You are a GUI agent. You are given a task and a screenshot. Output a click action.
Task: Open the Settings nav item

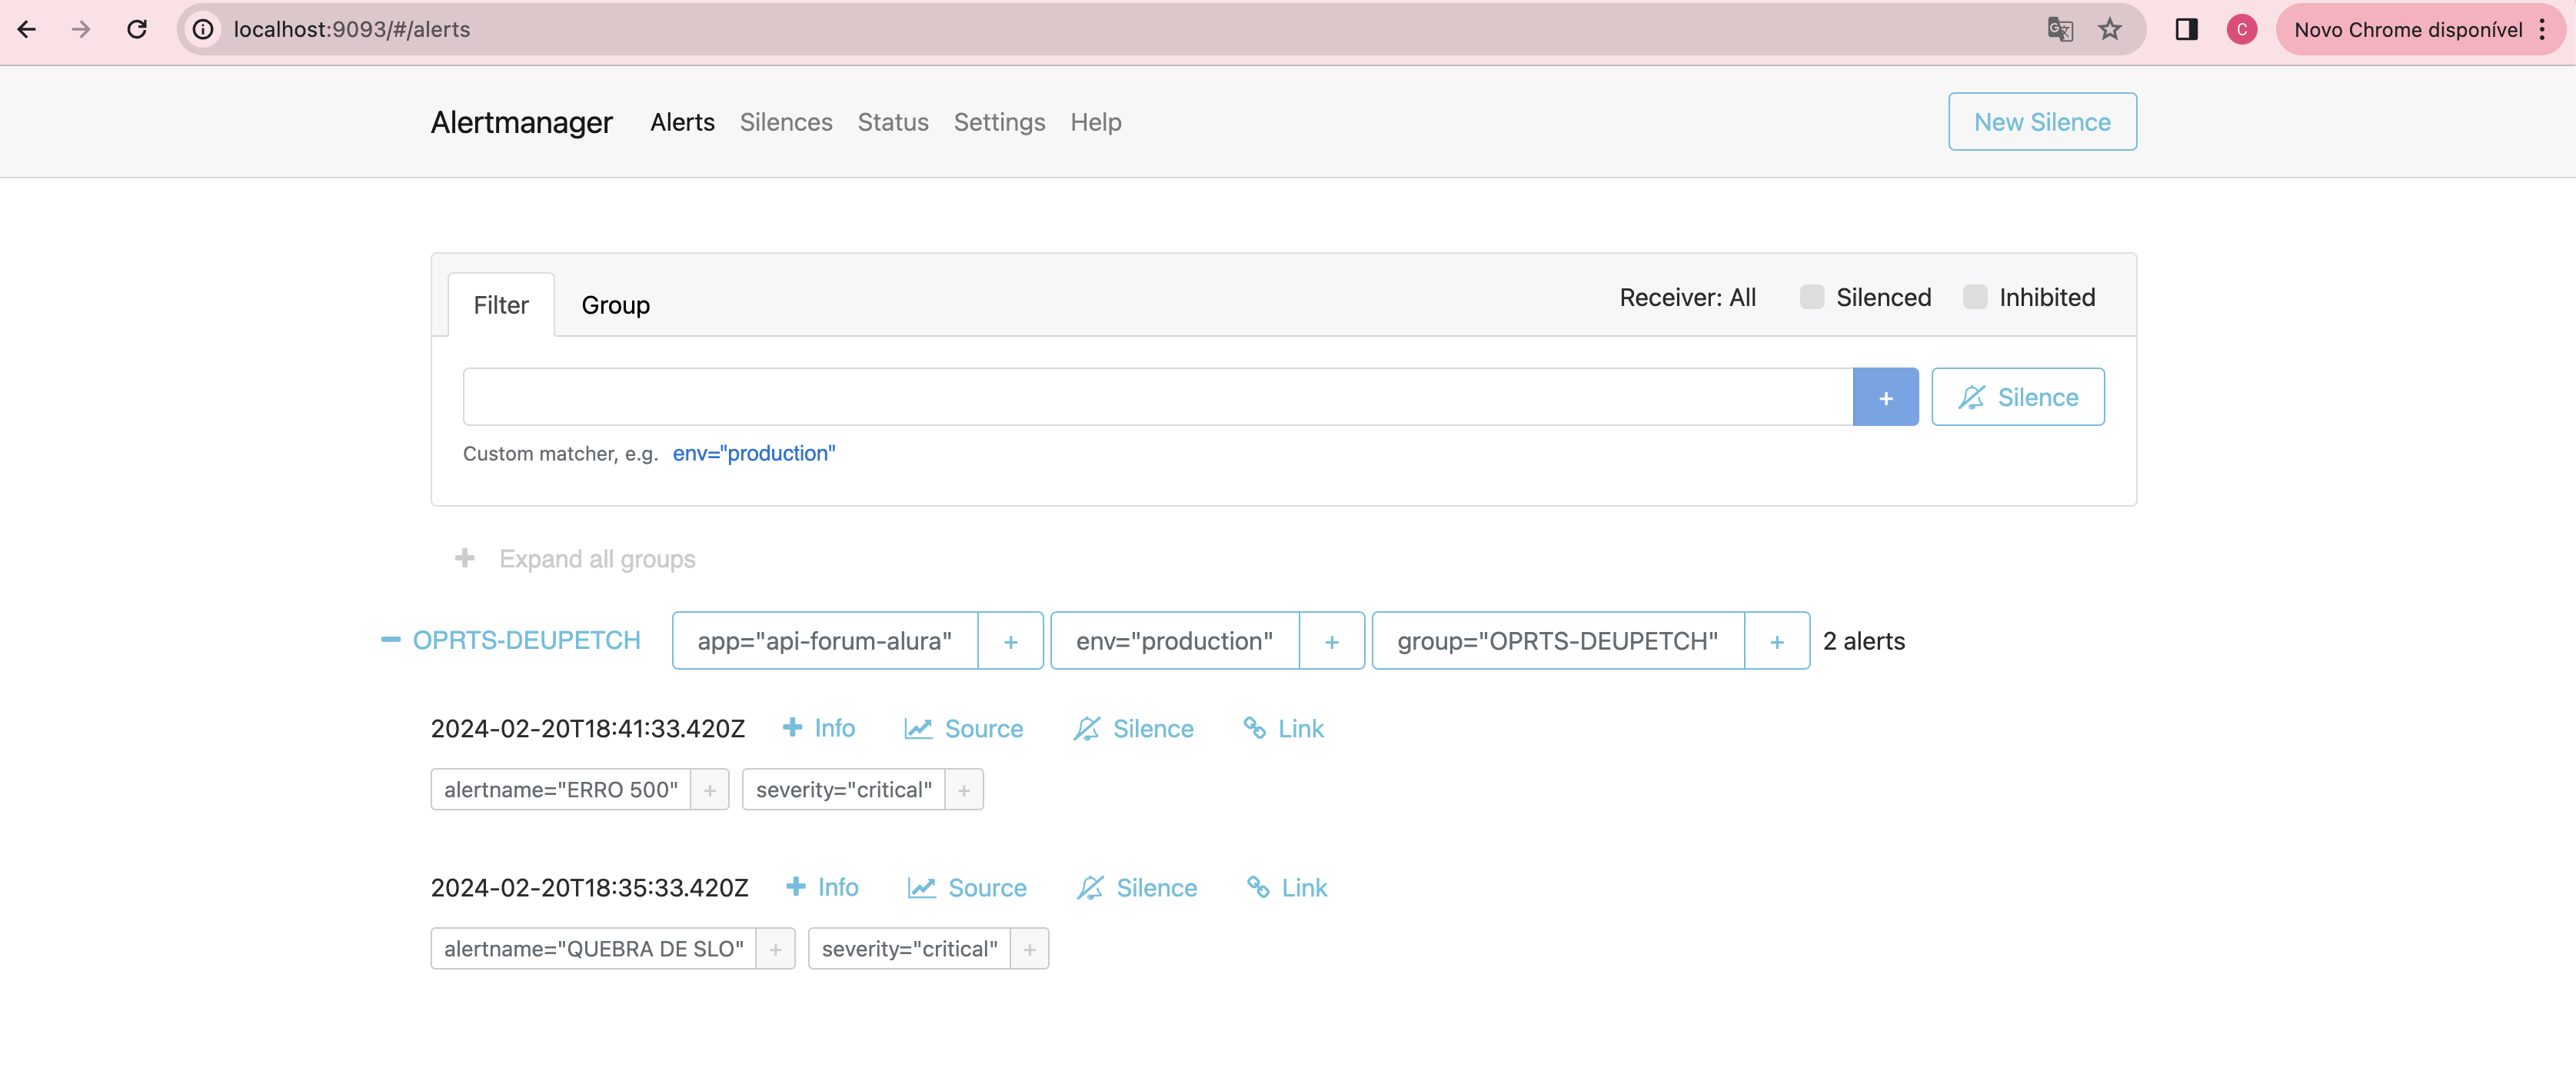click(x=999, y=122)
